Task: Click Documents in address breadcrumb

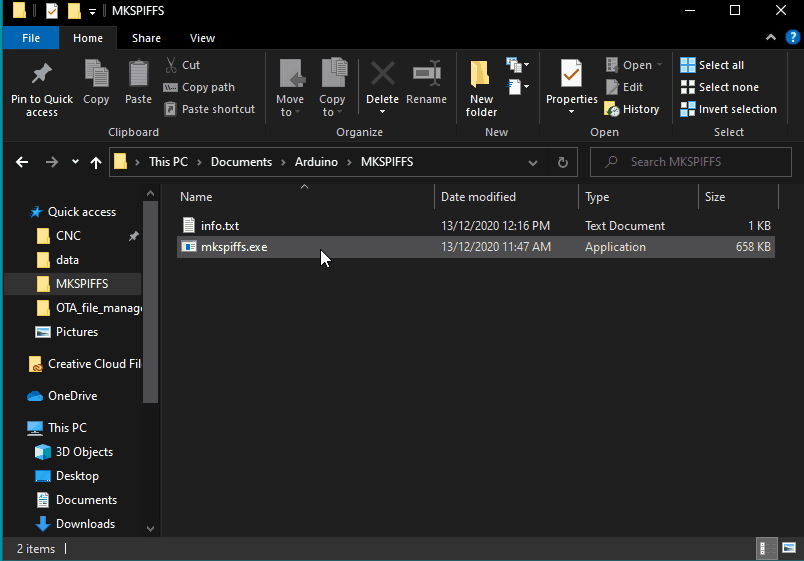Action: pos(242,162)
